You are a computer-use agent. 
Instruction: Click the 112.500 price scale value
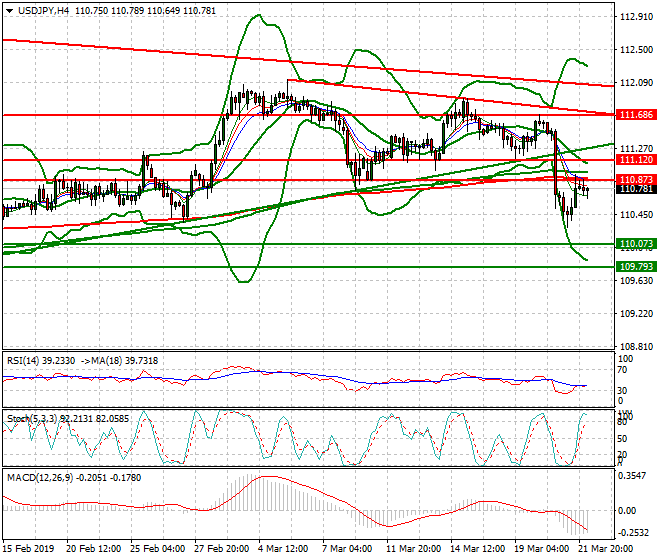point(636,50)
